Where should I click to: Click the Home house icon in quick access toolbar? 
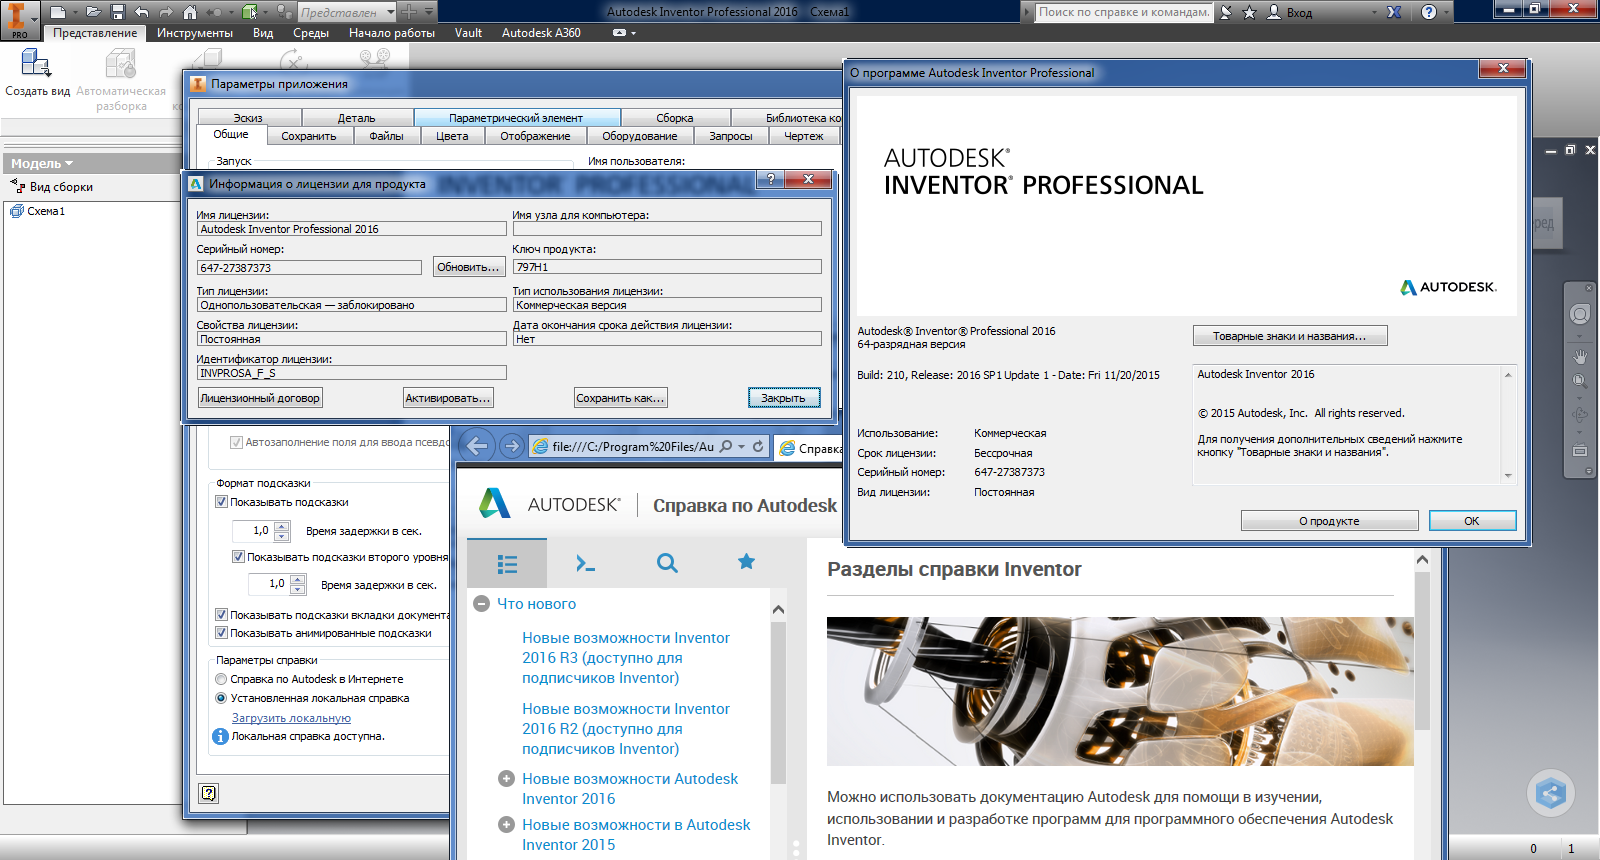point(190,12)
